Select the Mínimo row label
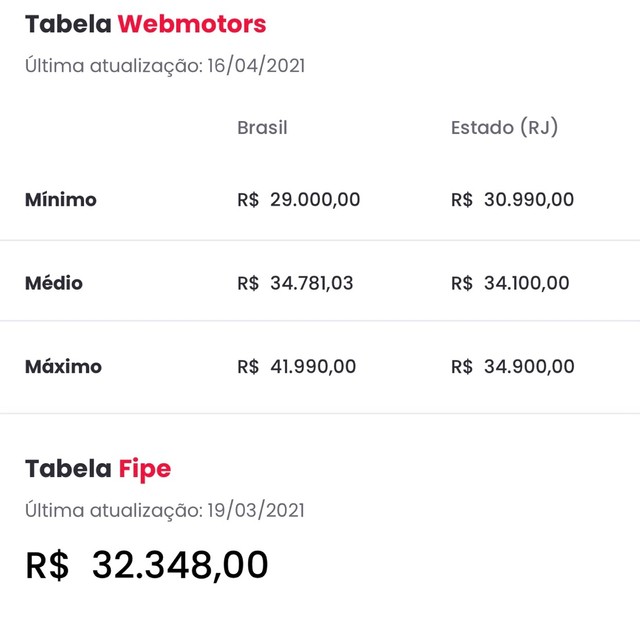Image resolution: width=640 pixels, height=626 pixels. click(x=61, y=200)
